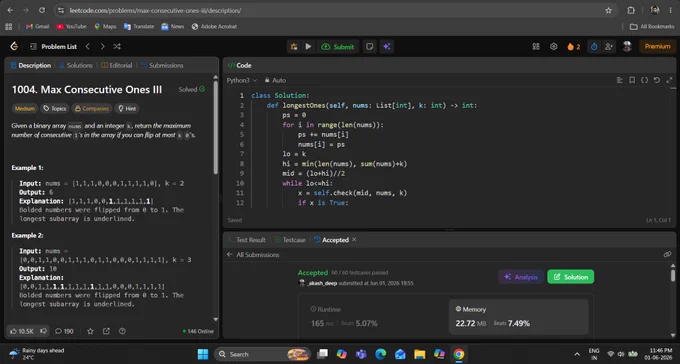Run code with the play icon
This screenshot has width=680, height=364.
[308, 46]
